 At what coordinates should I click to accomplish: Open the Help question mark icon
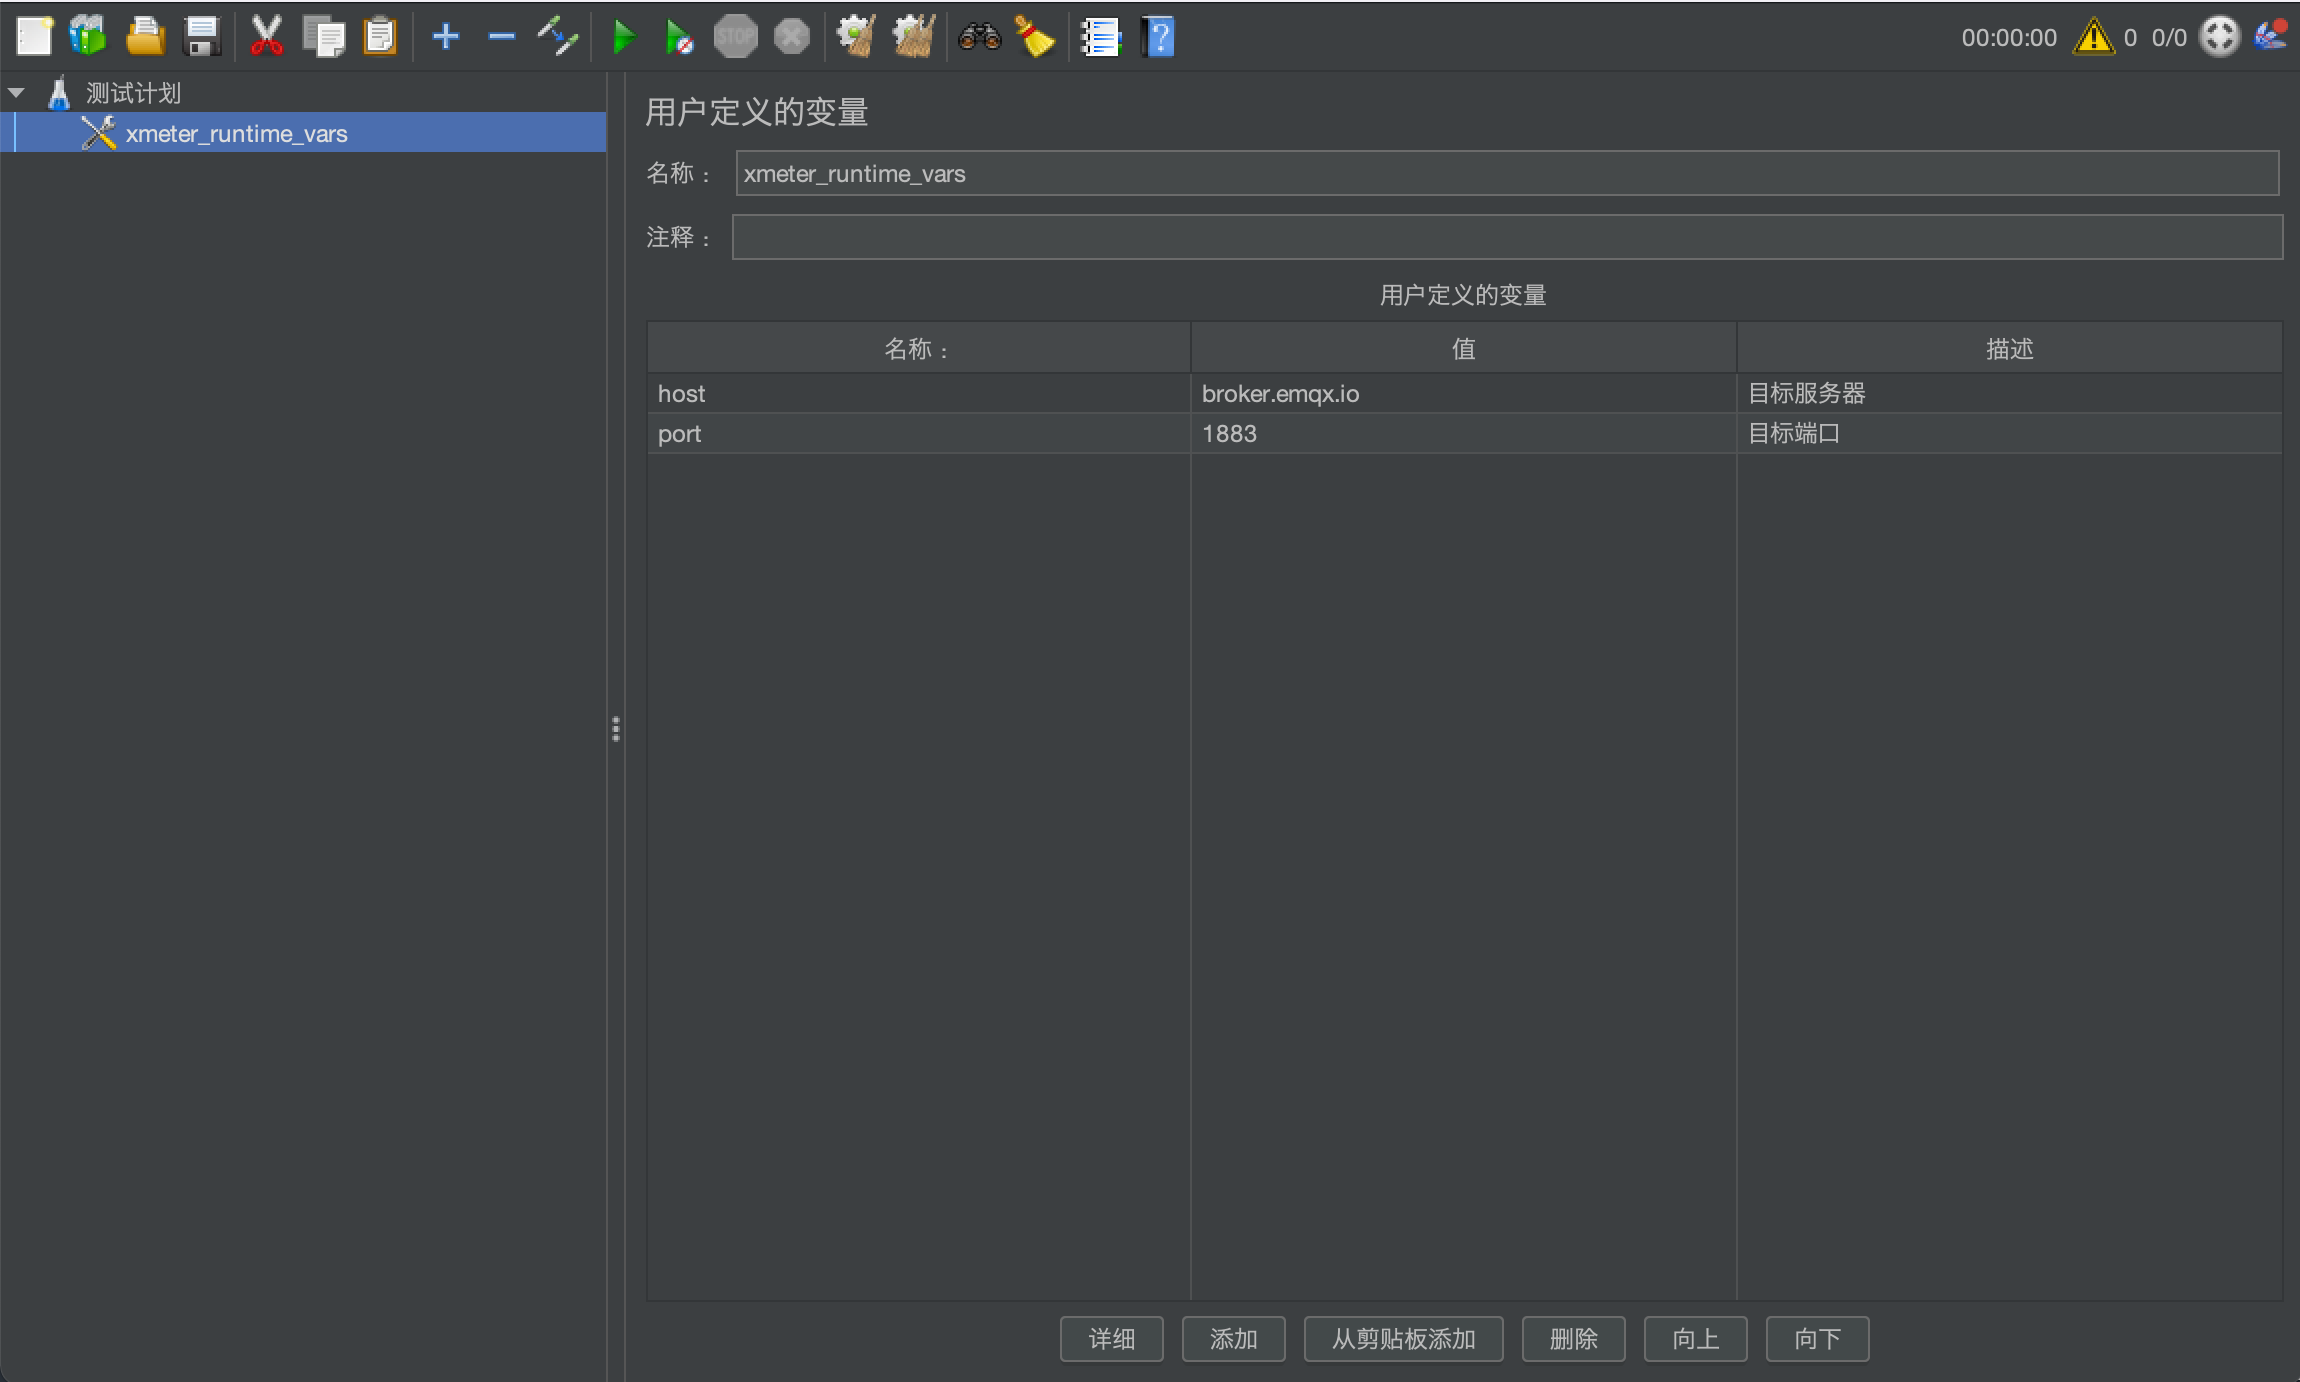click(x=1158, y=38)
